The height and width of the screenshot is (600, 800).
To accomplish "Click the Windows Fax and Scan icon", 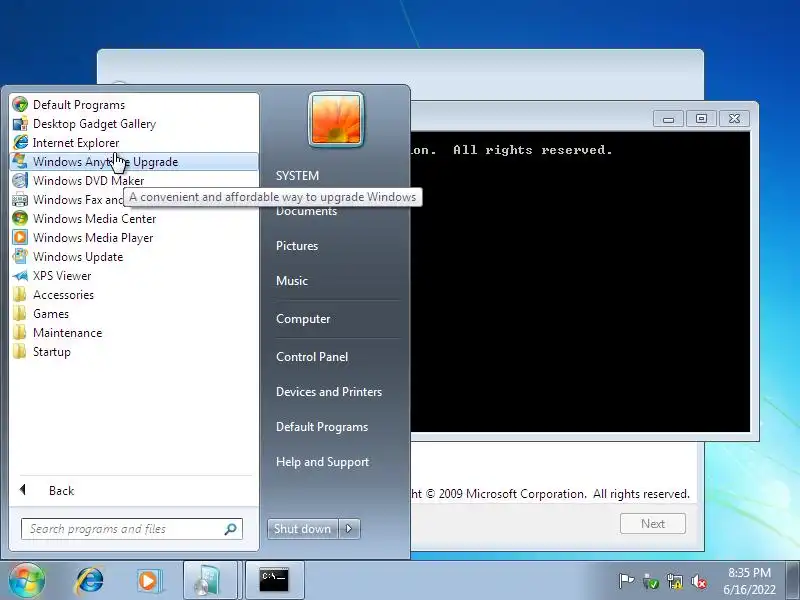I will (20, 199).
